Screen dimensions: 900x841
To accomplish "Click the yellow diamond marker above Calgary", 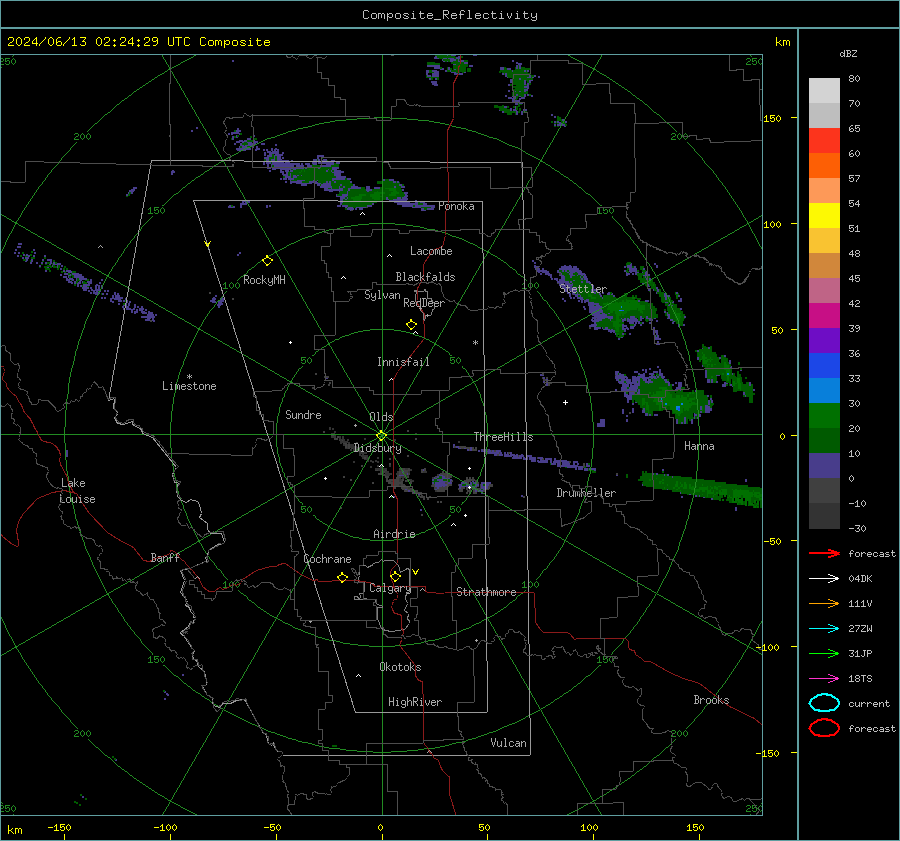I will (395, 576).
